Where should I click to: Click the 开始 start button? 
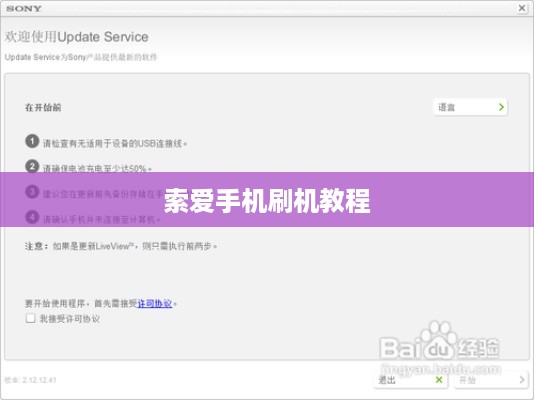[x=491, y=380]
